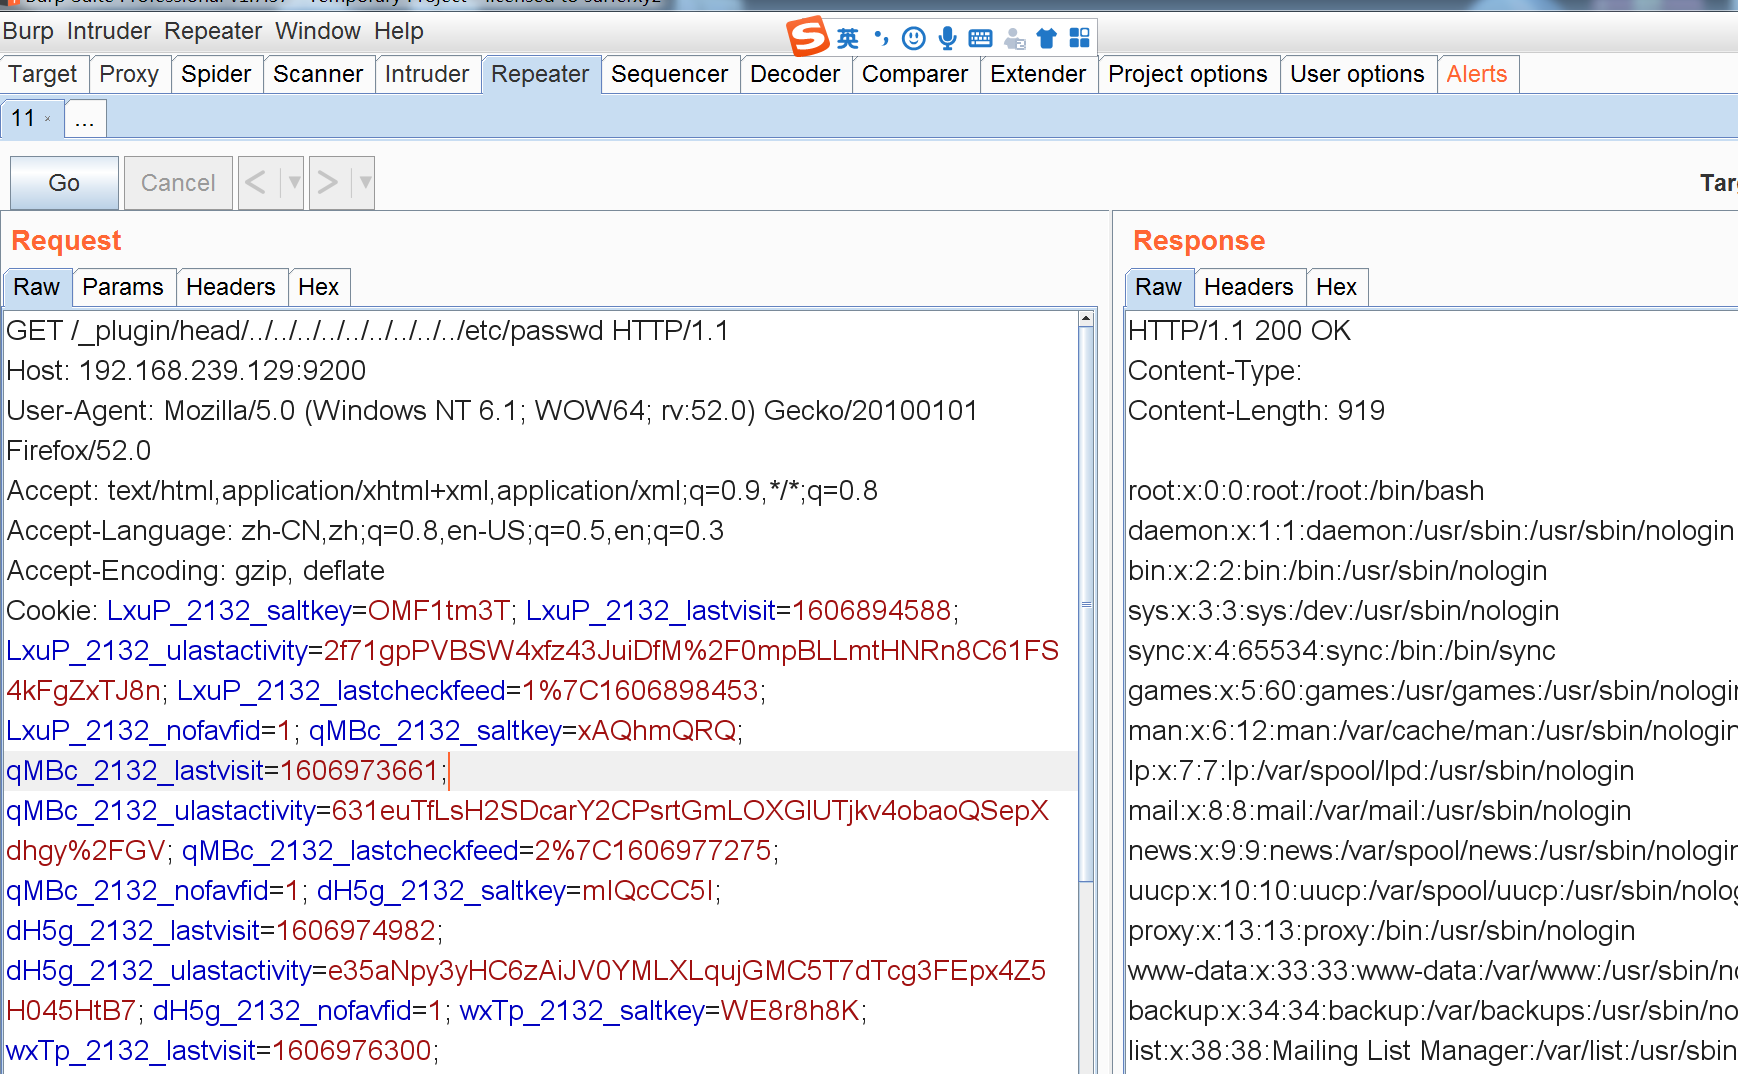Toggle Sogou punctuation mode icon
The width and height of the screenshot is (1738, 1074).
(879, 37)
